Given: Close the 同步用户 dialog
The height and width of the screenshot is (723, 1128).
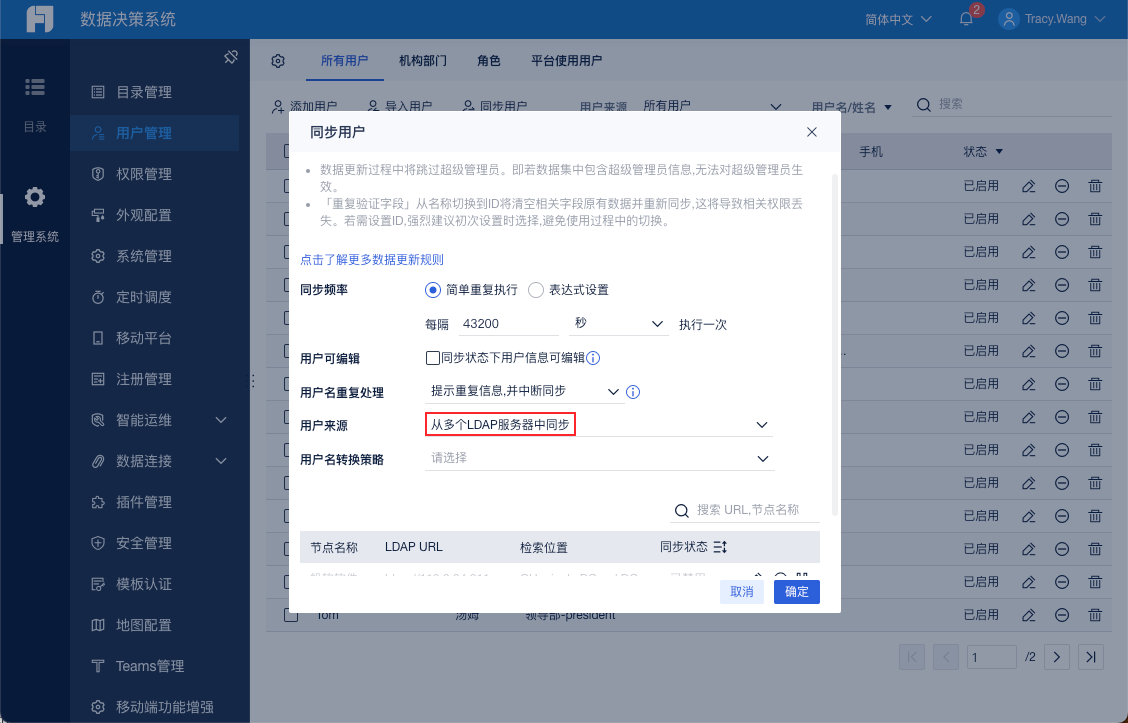Looking at the screenshot, I should click(x=811, y=132).
